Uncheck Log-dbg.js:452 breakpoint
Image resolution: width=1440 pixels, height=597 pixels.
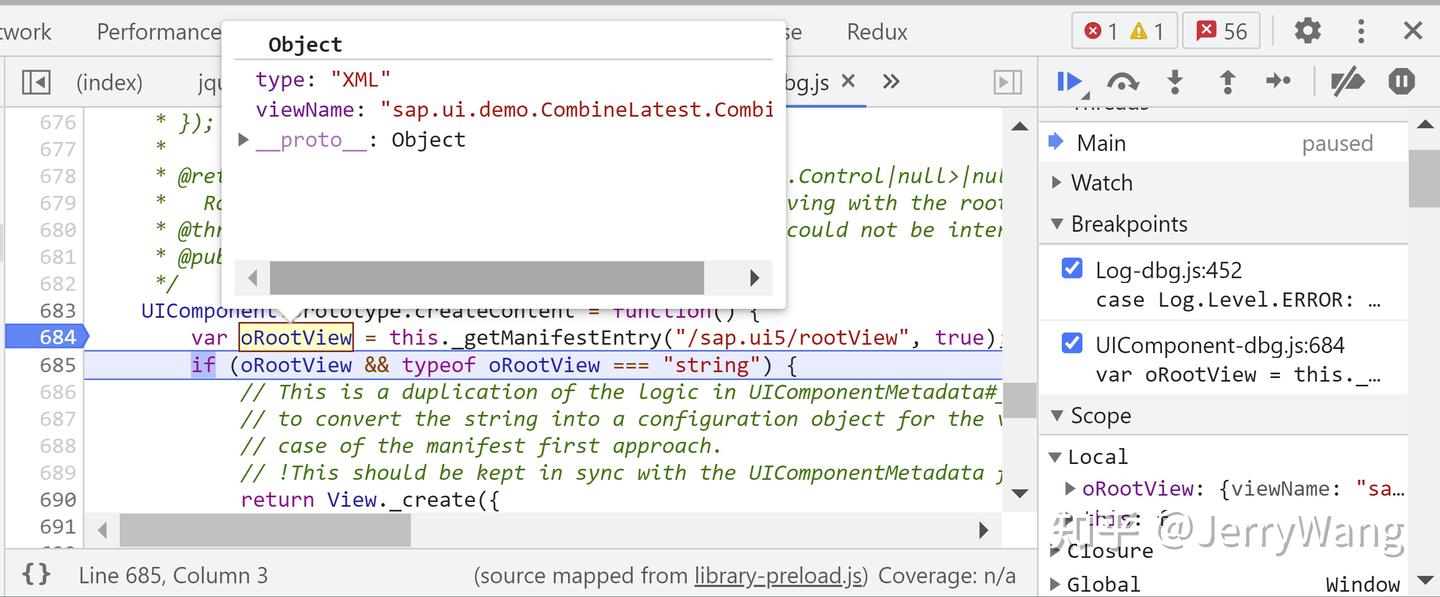pyautogui.click(x=1071, y=268)
